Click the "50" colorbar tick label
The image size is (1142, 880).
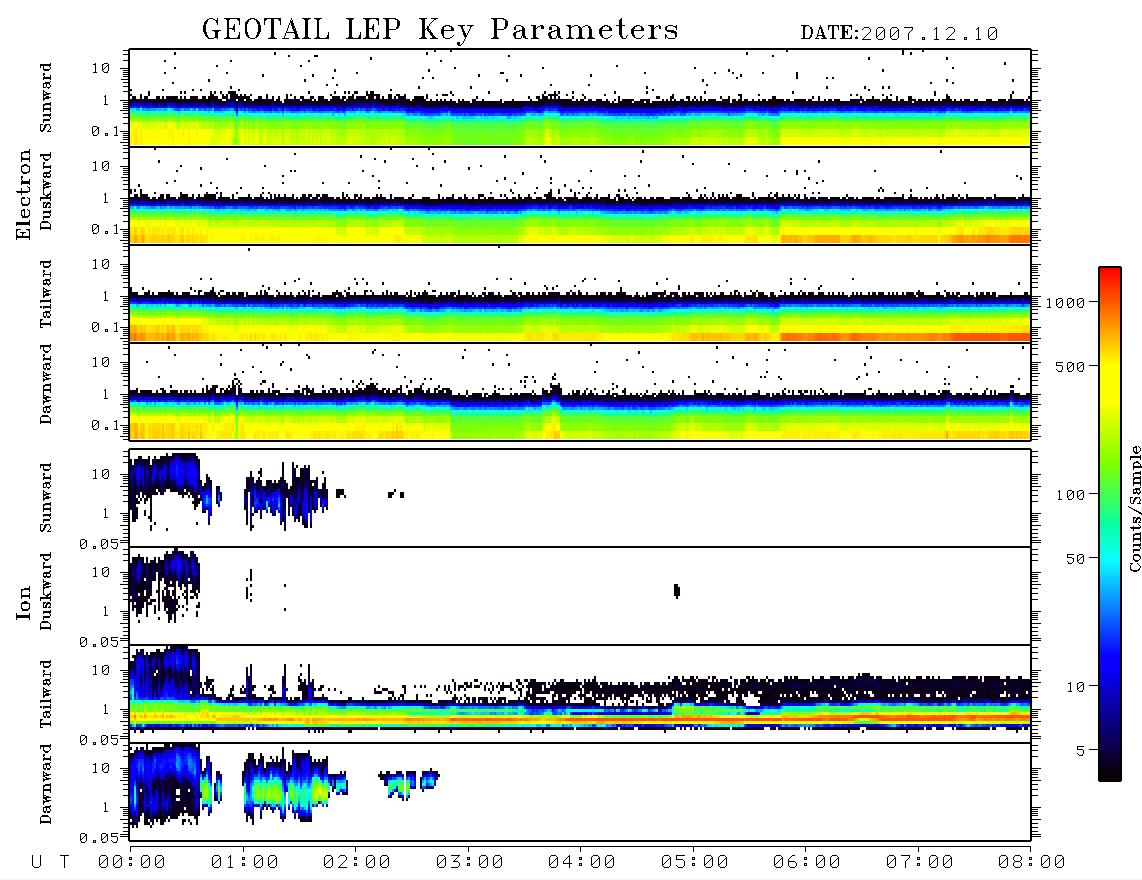1075,559
